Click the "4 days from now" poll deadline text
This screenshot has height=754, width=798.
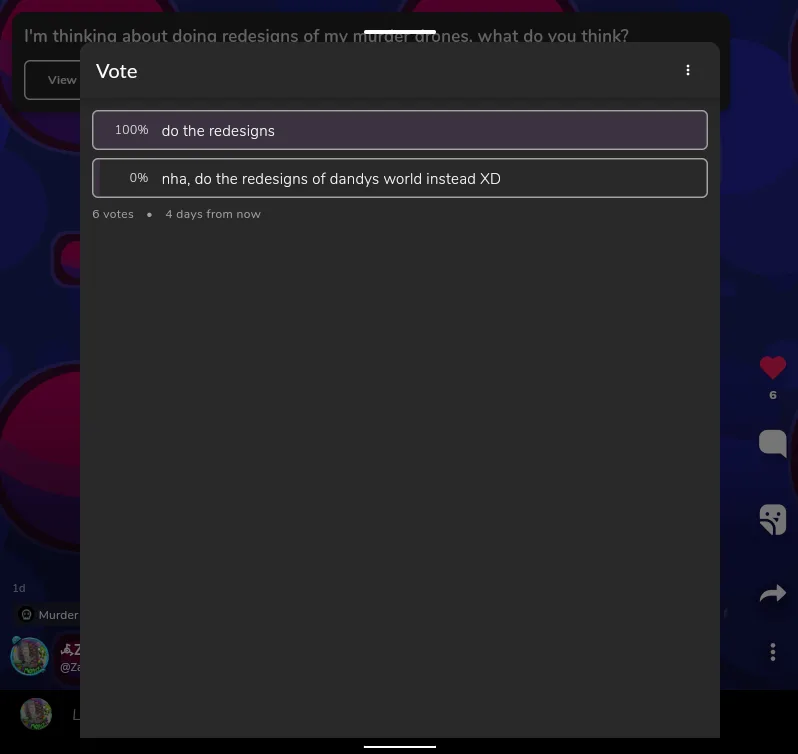tap(213, 214)
